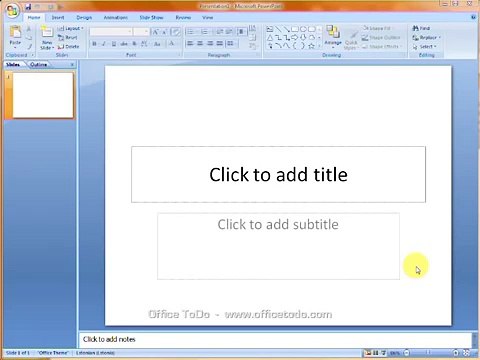Click the Shape Effects button
Image resolution: width=480 pixels, height=360 pixels.
pyautogui.click(x=382, y=47)
